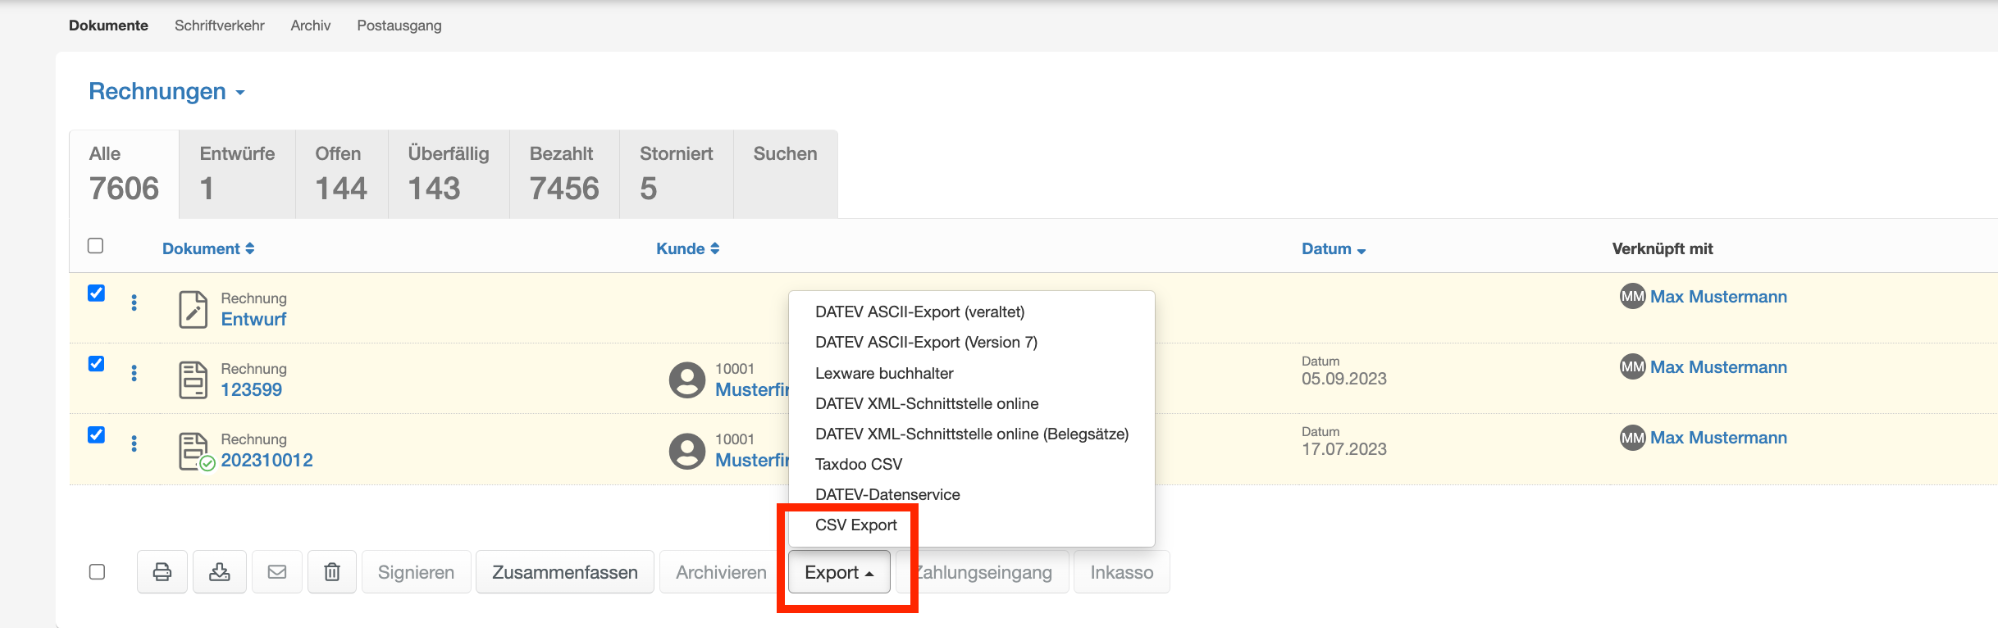Click the Zahlungseingang button
Viewport: 1998px width, 628px height.
coord(984,572)
